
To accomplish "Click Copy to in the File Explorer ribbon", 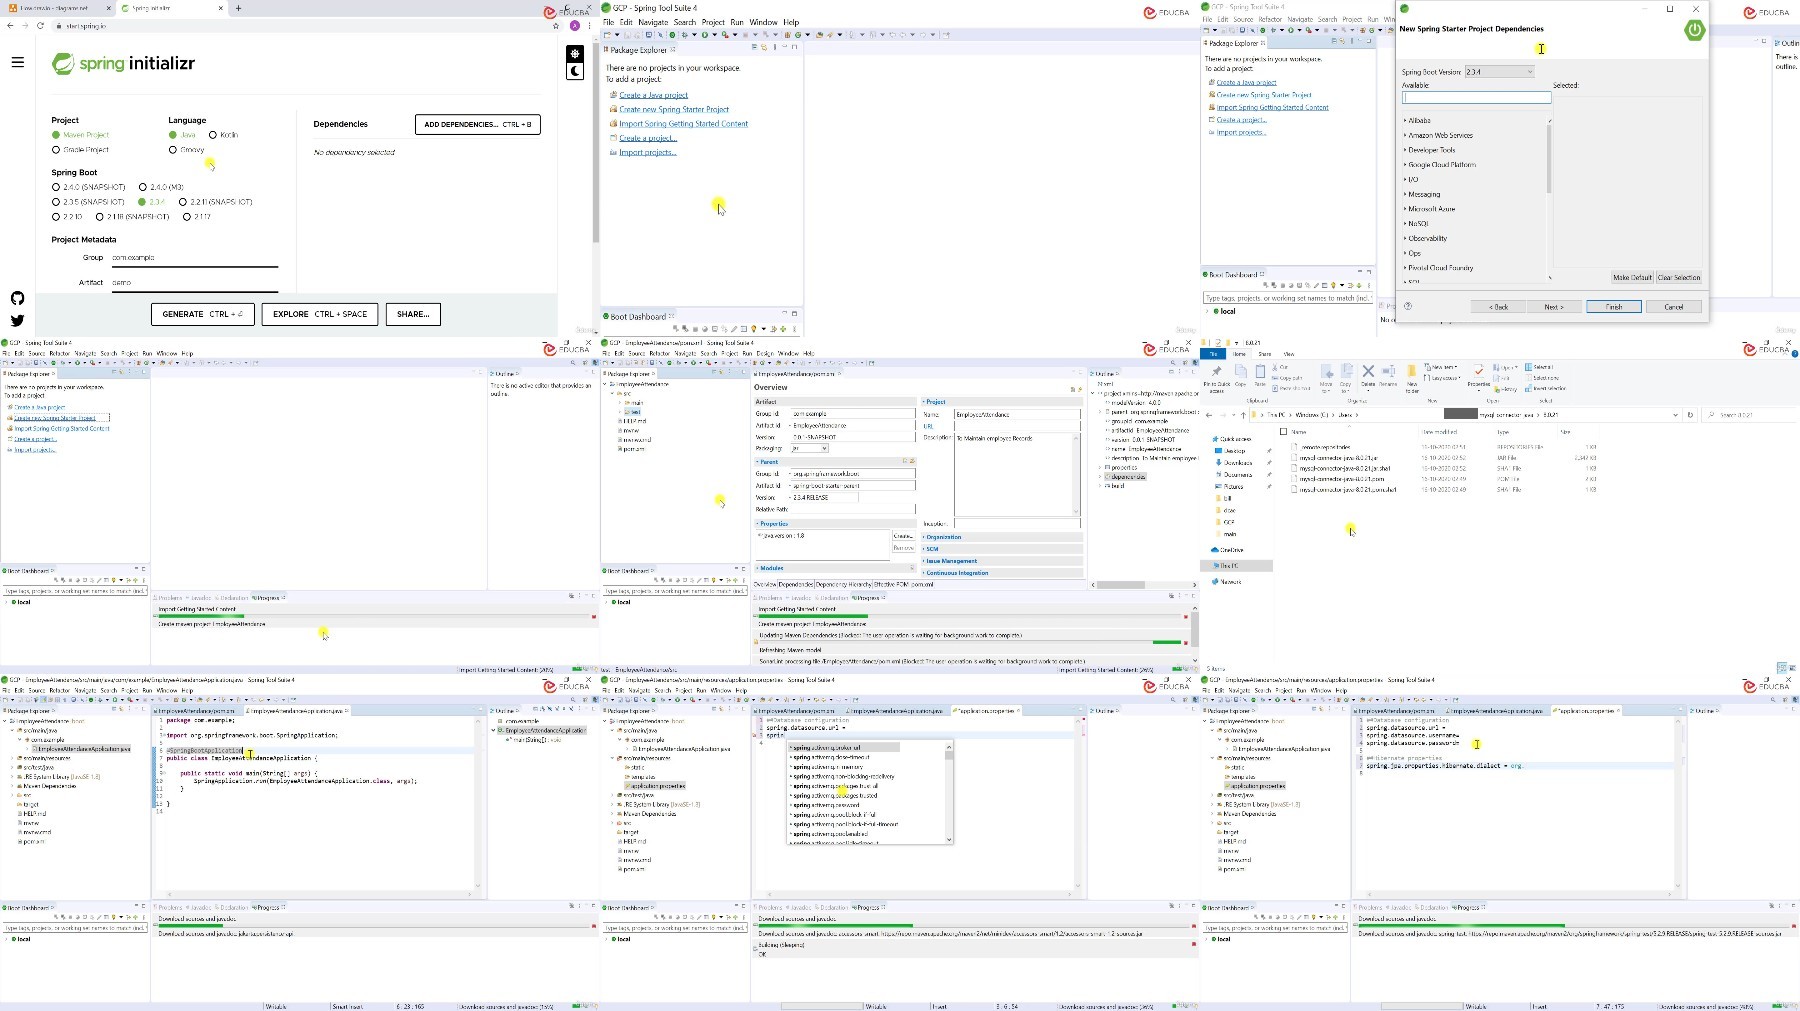I will pos(1345,378).
